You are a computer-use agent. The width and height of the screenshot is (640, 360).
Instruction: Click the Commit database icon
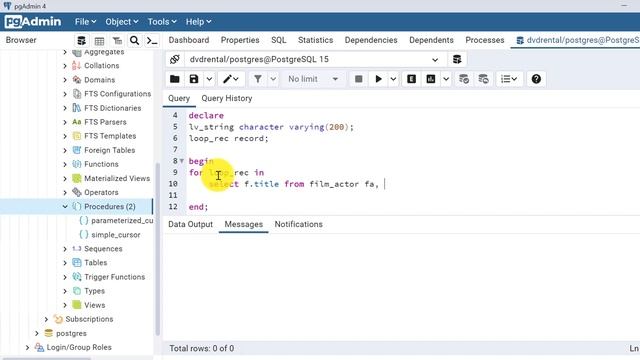(x=464, y=79)
